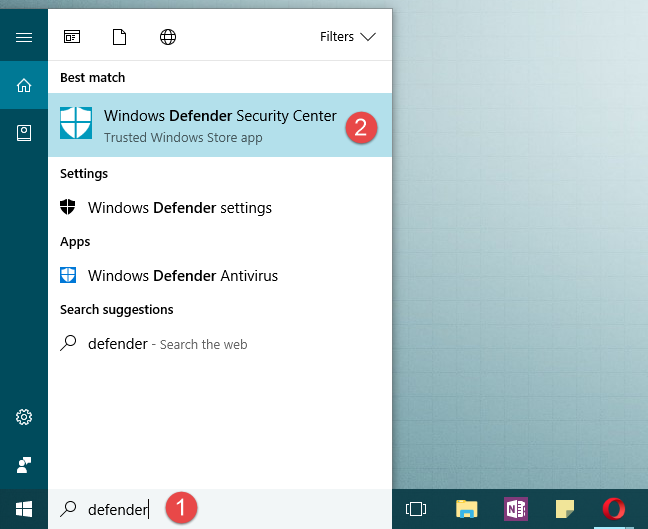Open Opera browser from the taskbar

[614, 509]
